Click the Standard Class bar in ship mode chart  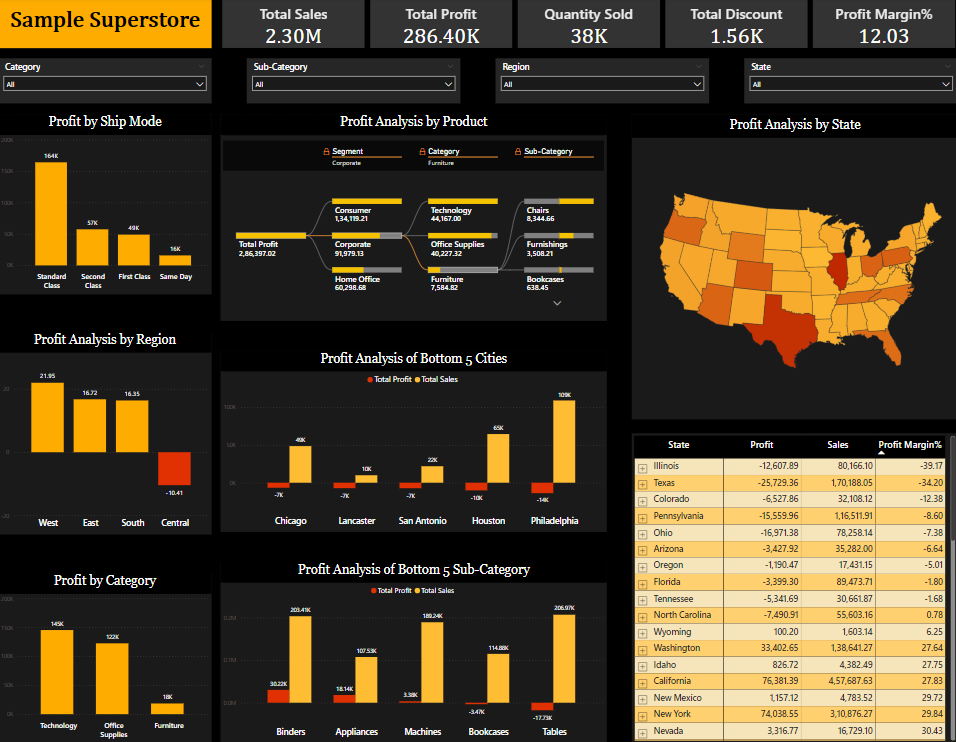51,213
